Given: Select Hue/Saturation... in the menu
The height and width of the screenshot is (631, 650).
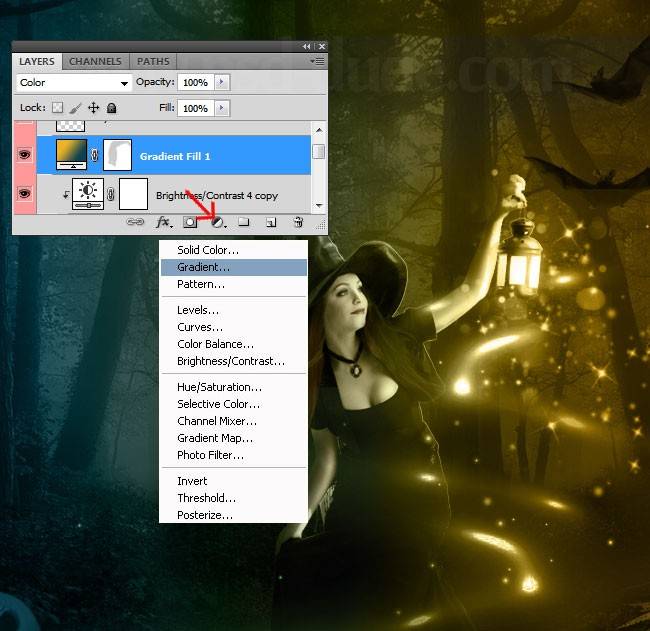Looking at the screenshot, I should point(219,387).
